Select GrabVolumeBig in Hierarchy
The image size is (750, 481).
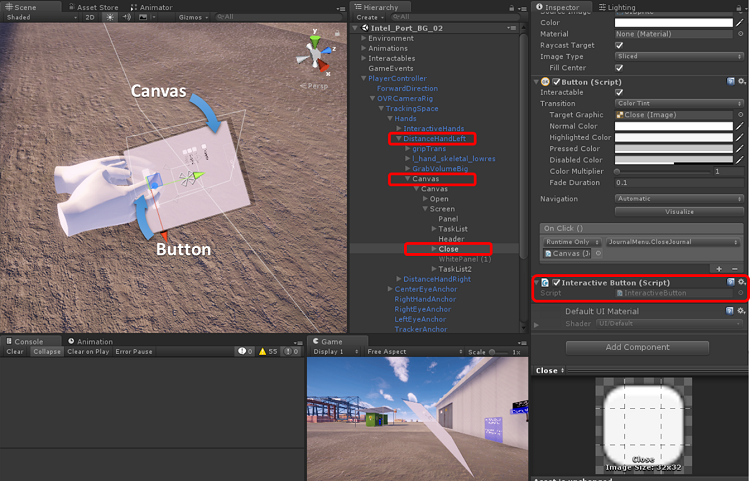pyautogui.click(x=440, y=168)
